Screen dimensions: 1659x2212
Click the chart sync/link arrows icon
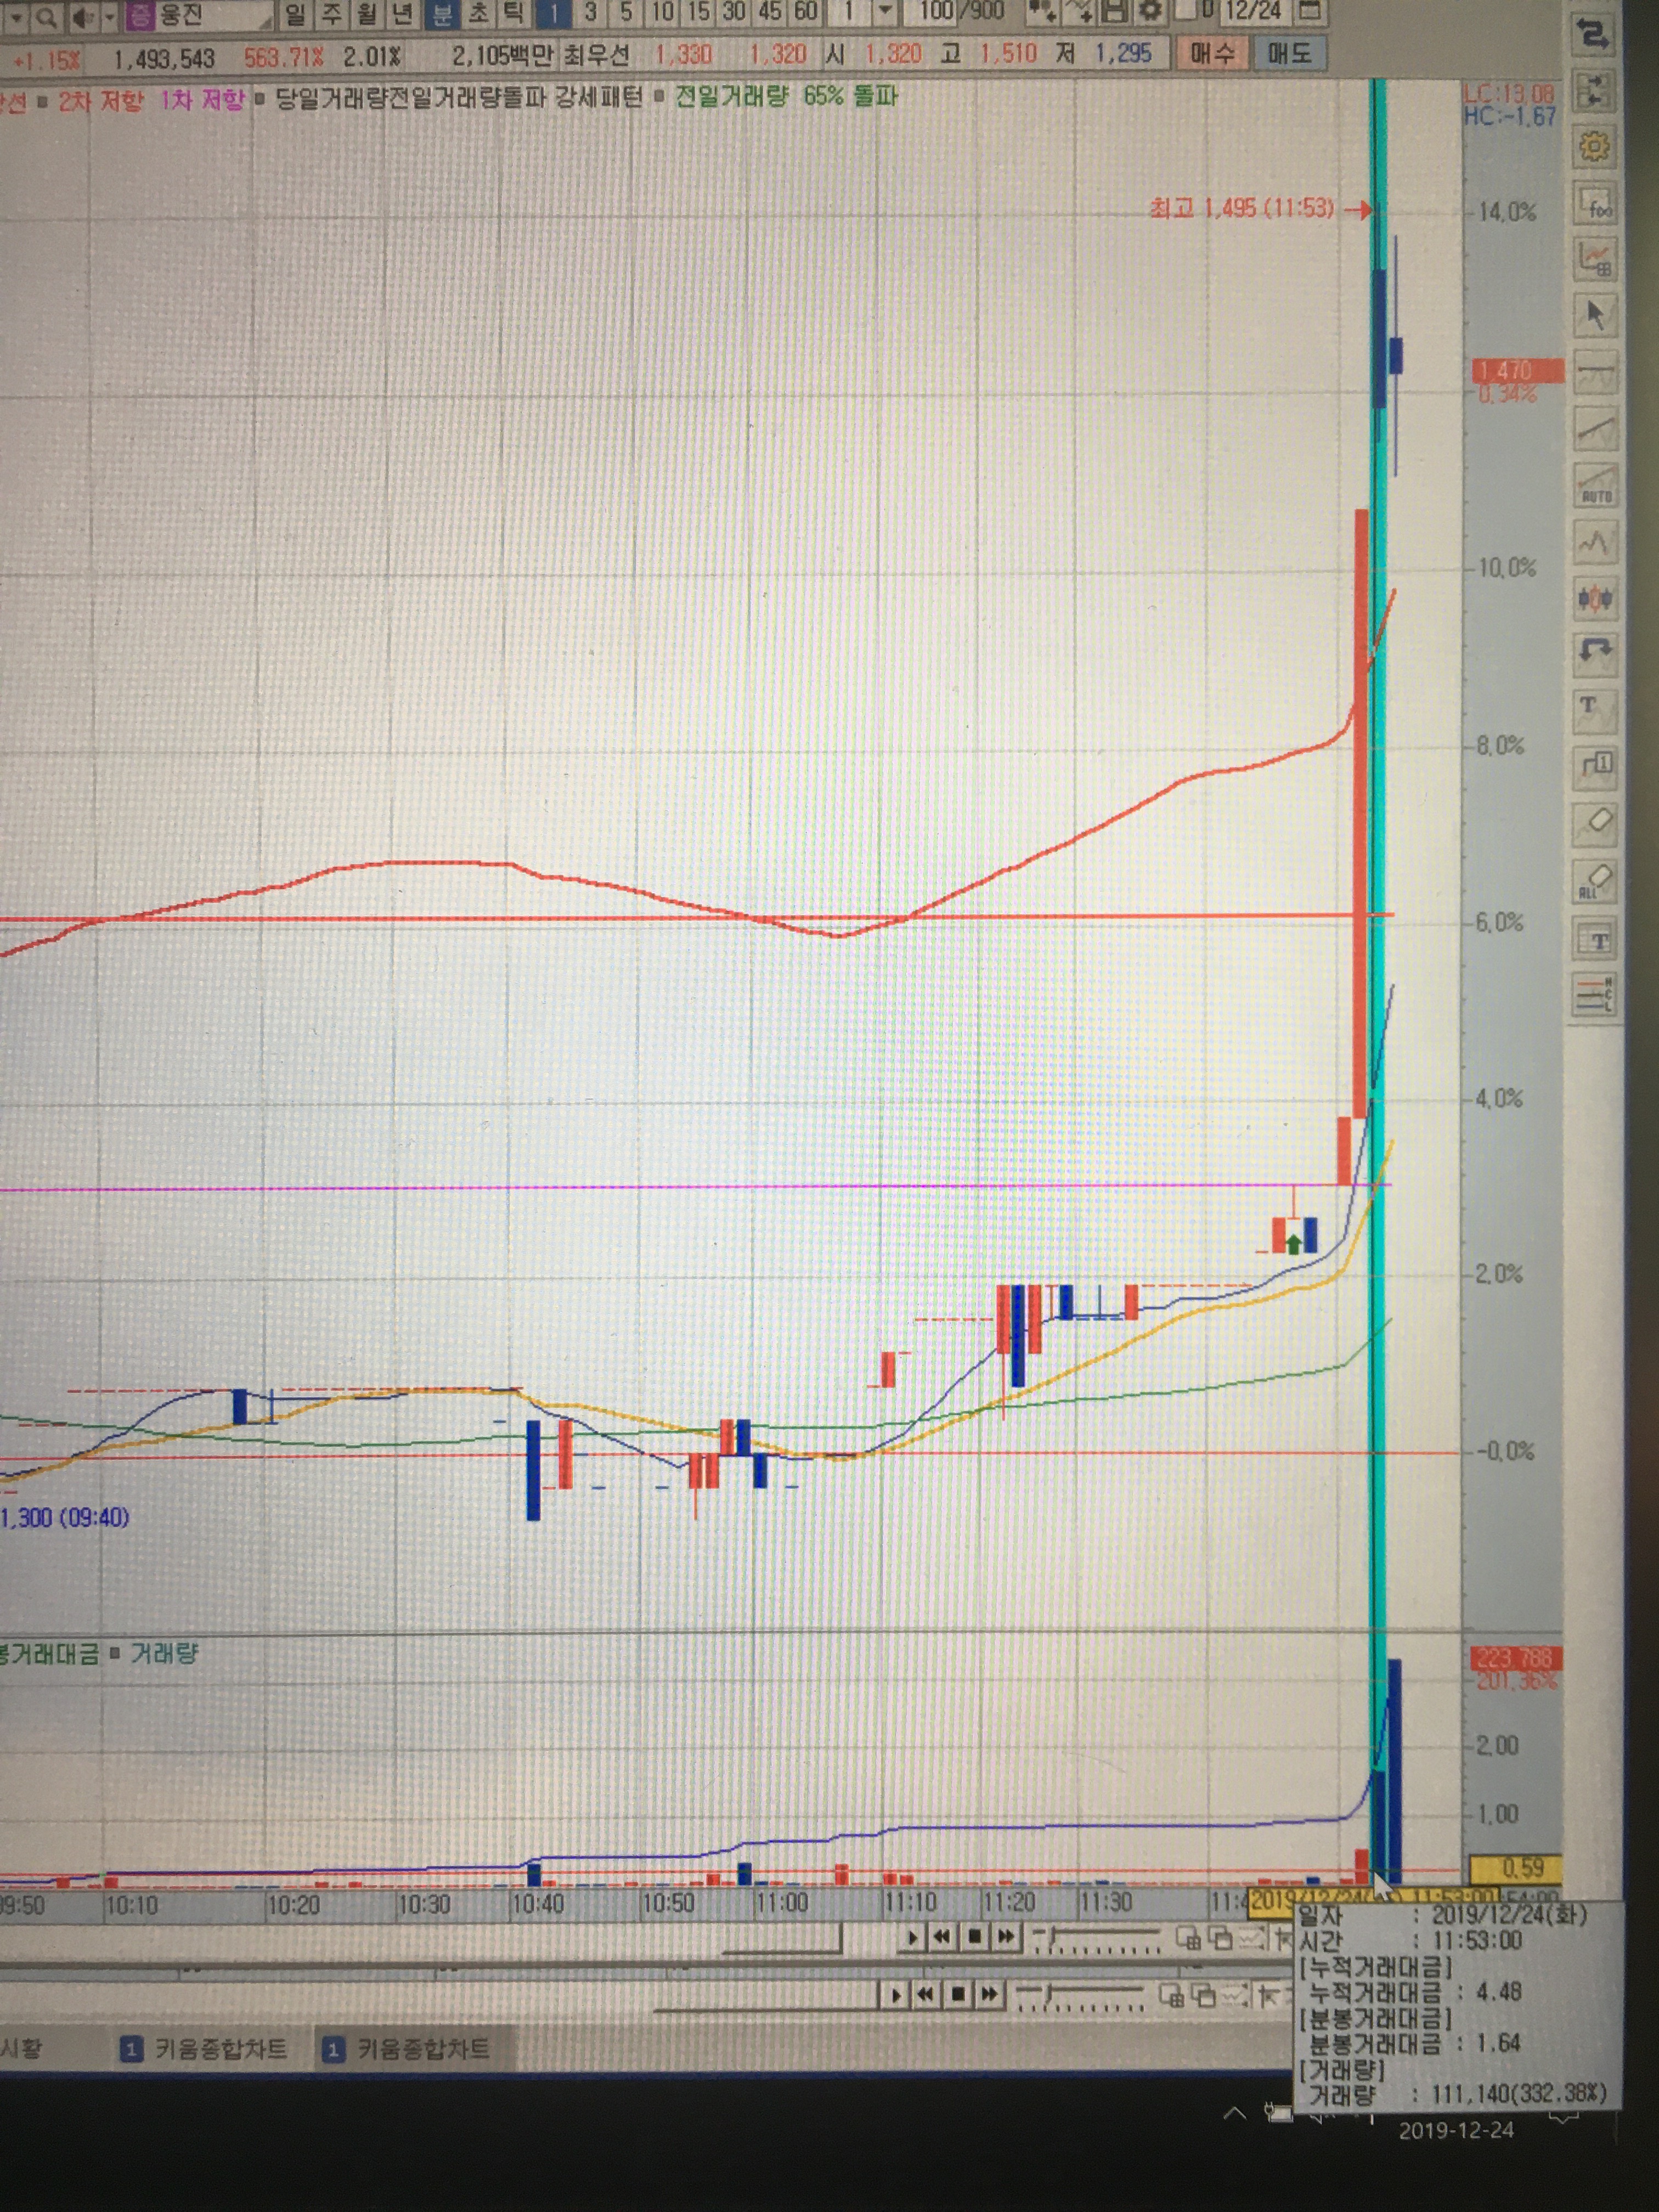(x=1593, y=91)
